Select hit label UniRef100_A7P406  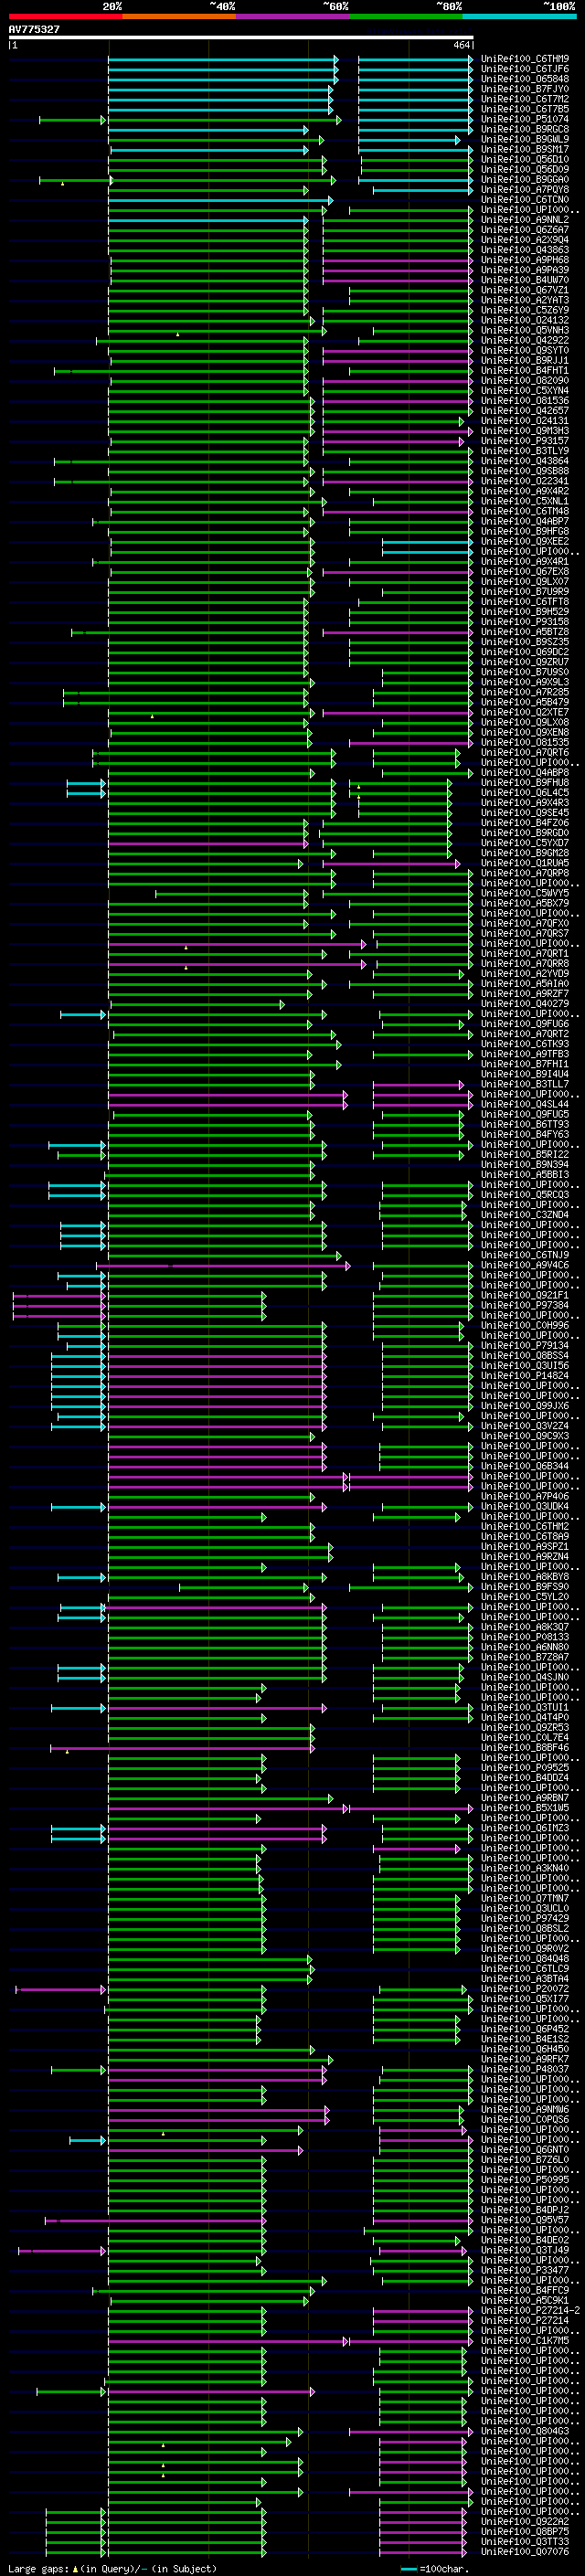(x=525, y=1496)
